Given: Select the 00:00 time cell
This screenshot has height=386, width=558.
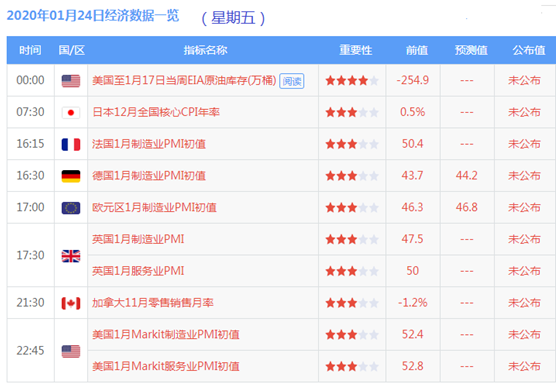Looking at the screenshot, I should (x=30, y=80).
